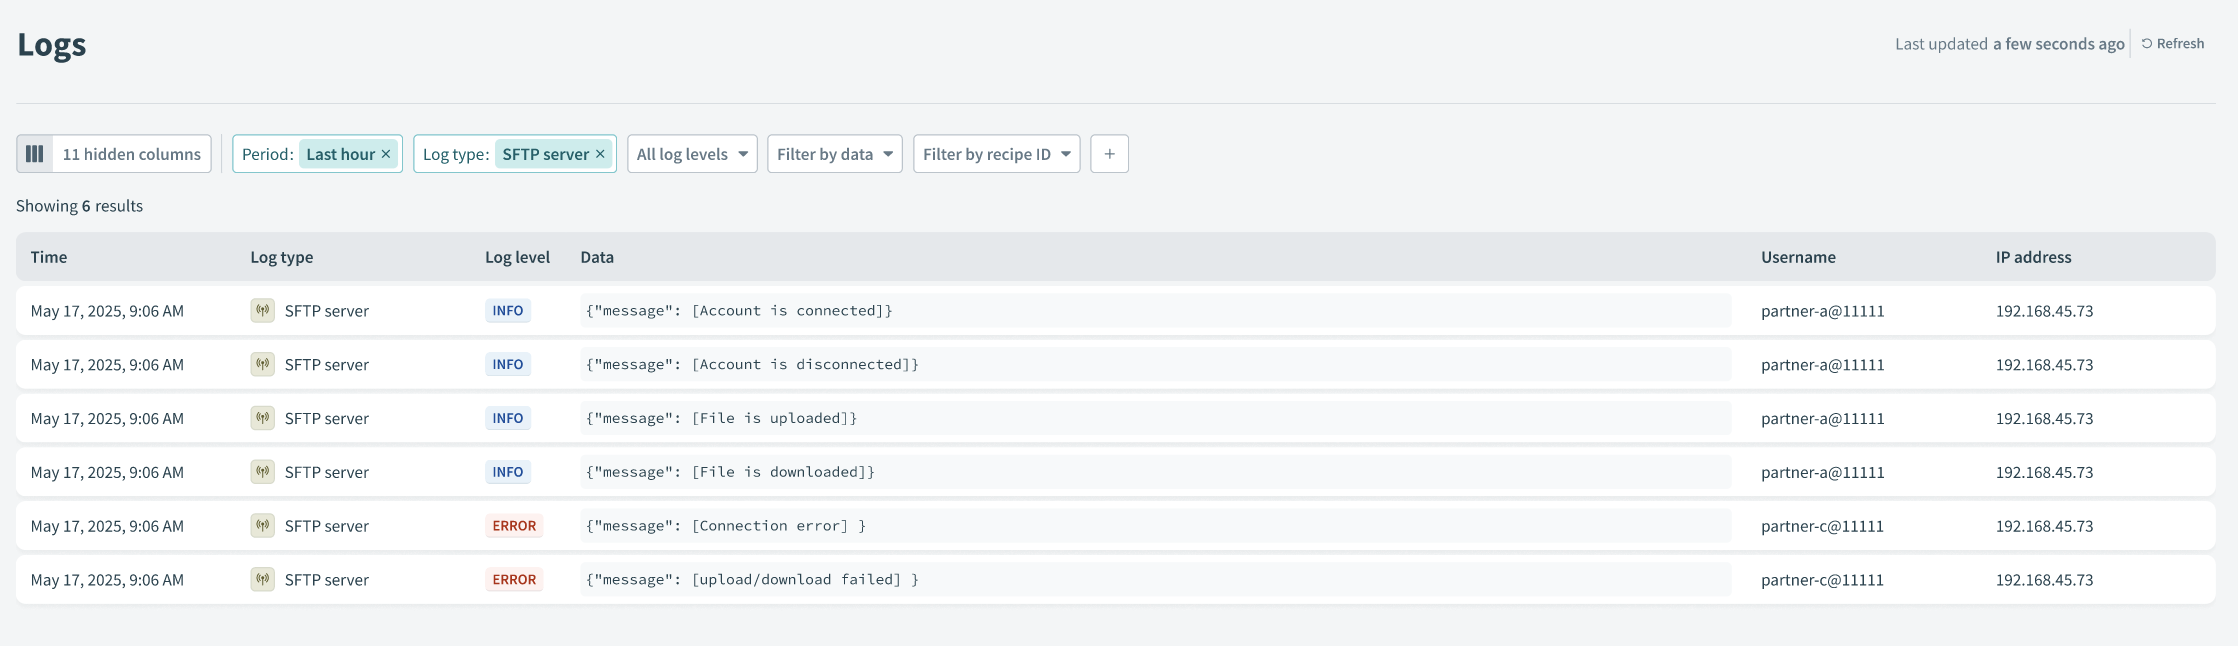This screenshot has width=2238, height=646.
Task: Click SFTP server icon in first log row
Action: [262, 311]
